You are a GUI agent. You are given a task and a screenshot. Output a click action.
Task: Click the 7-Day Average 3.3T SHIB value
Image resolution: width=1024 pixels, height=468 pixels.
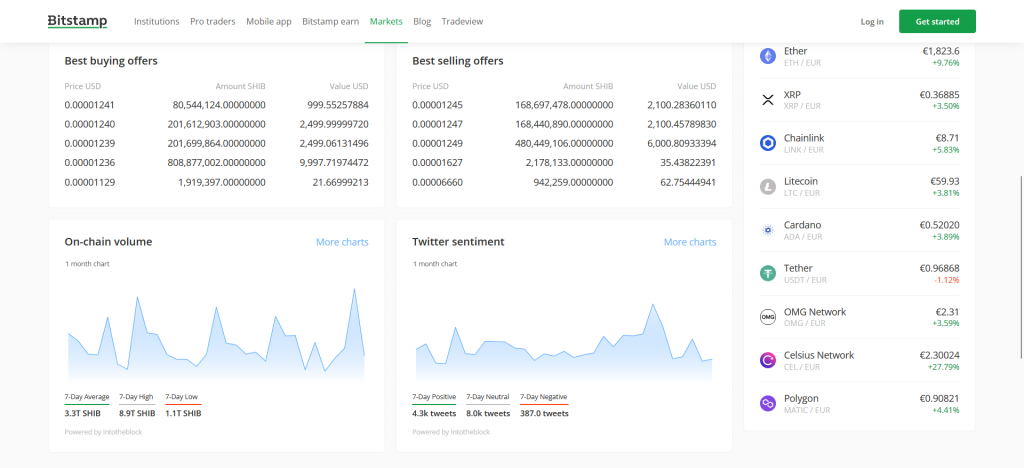tap(82, 414)
